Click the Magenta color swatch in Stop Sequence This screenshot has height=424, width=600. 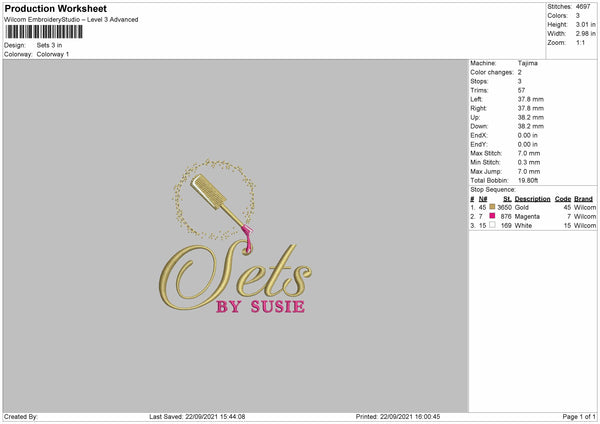[x=492, y=216]
